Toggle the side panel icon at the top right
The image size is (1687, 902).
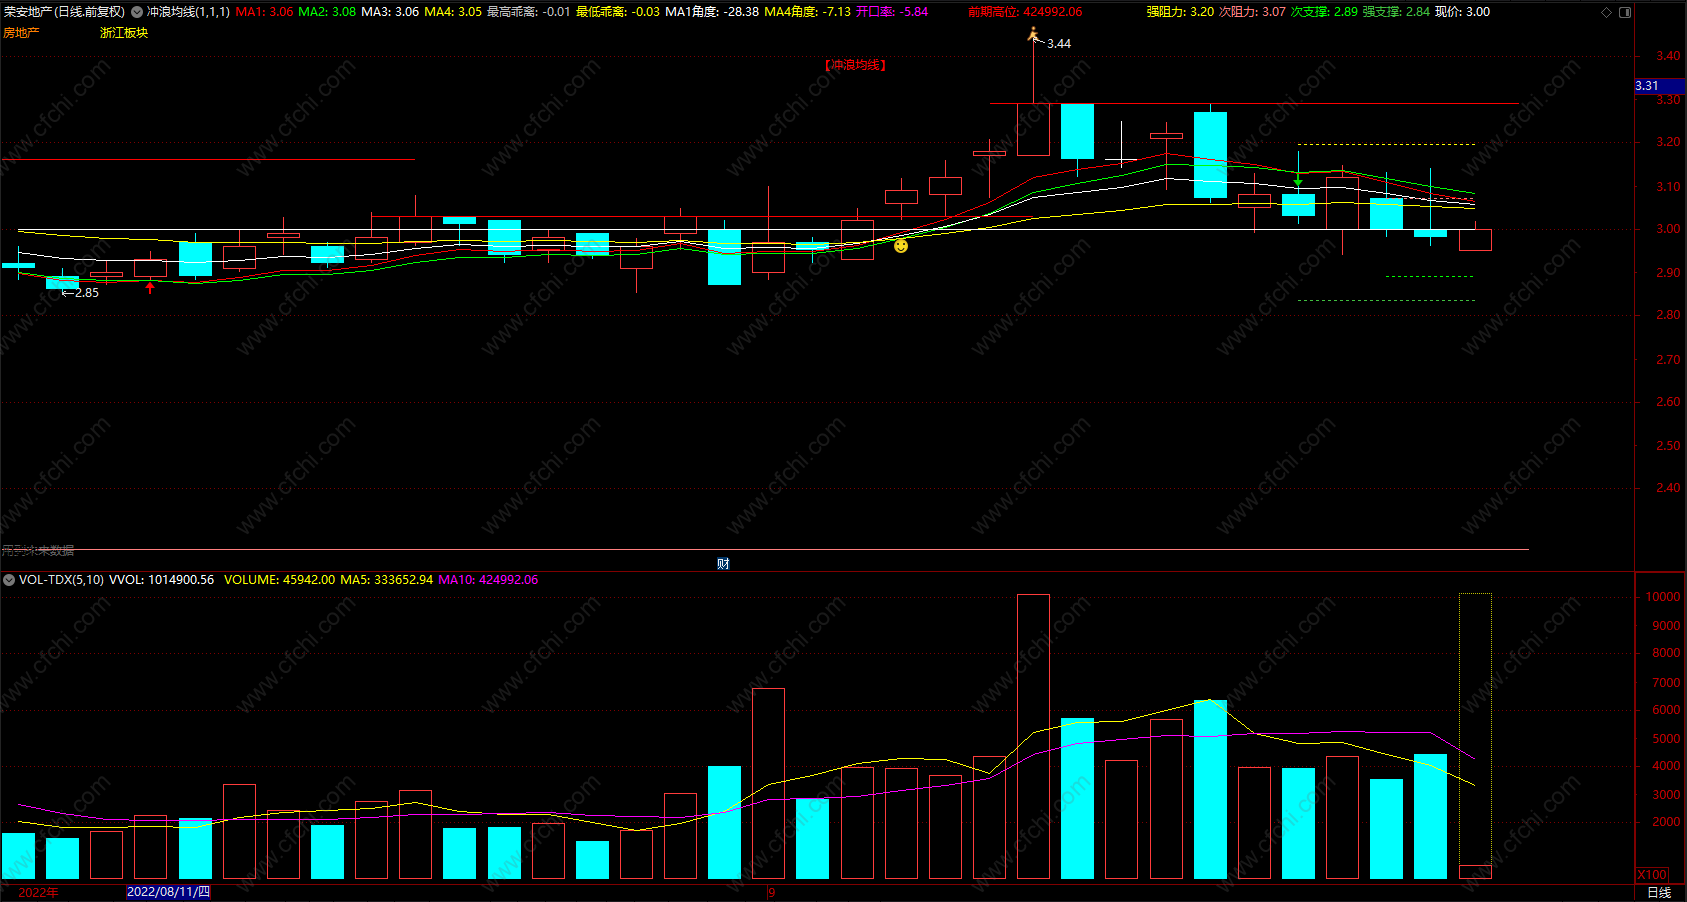pos(1625,12)
